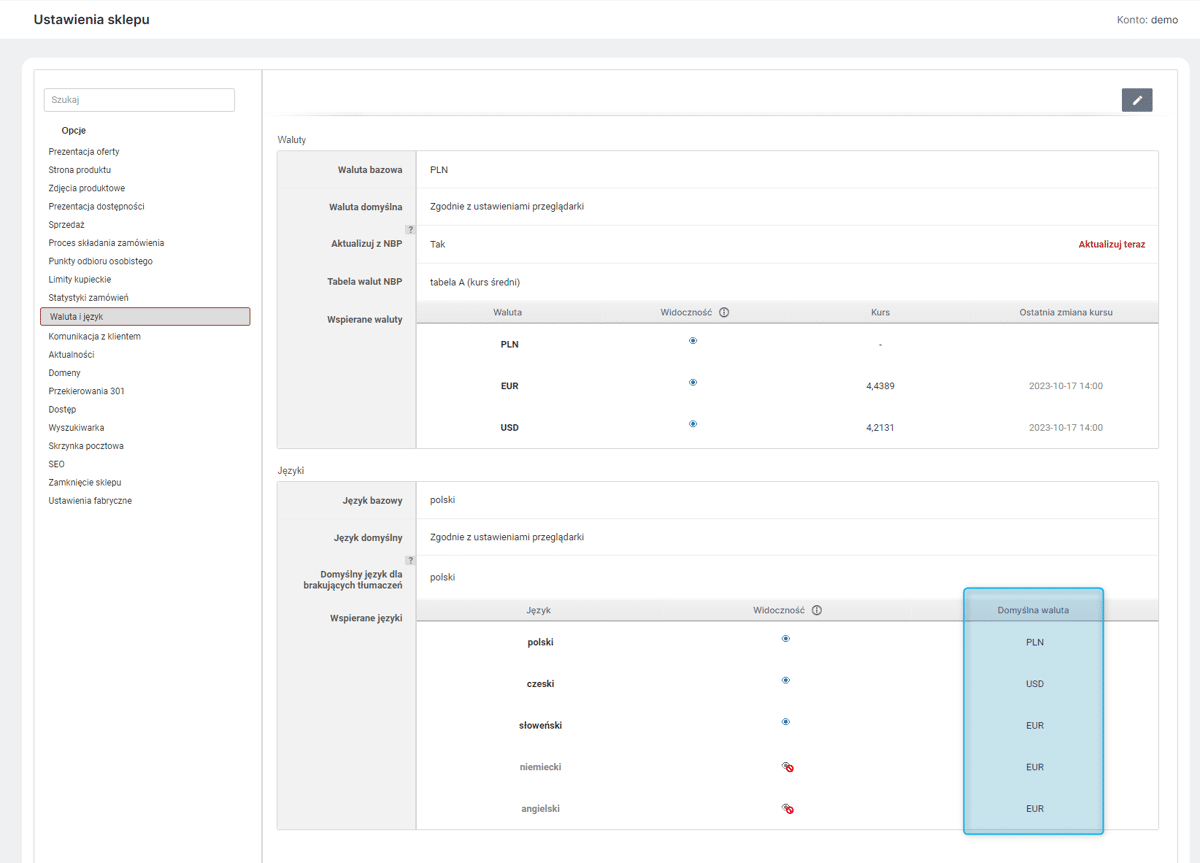Click info icon next to currencies Widoczność header
This screenshot has height=863, width=1200.
[724, 312]
